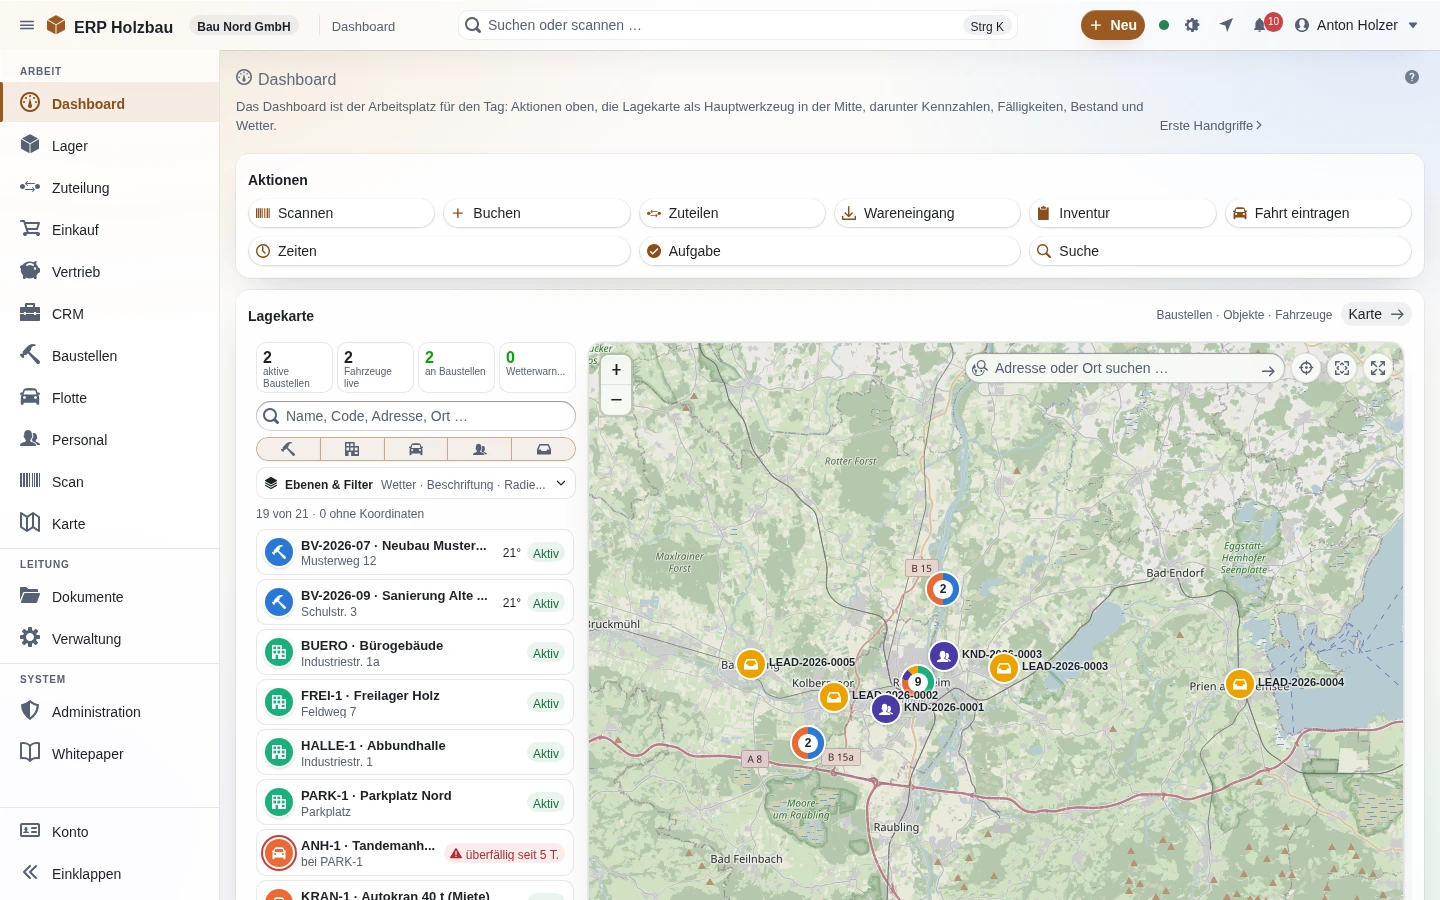Open the hamburger menu icon
Screen dimensions: 1440x900
coord(27,25)
